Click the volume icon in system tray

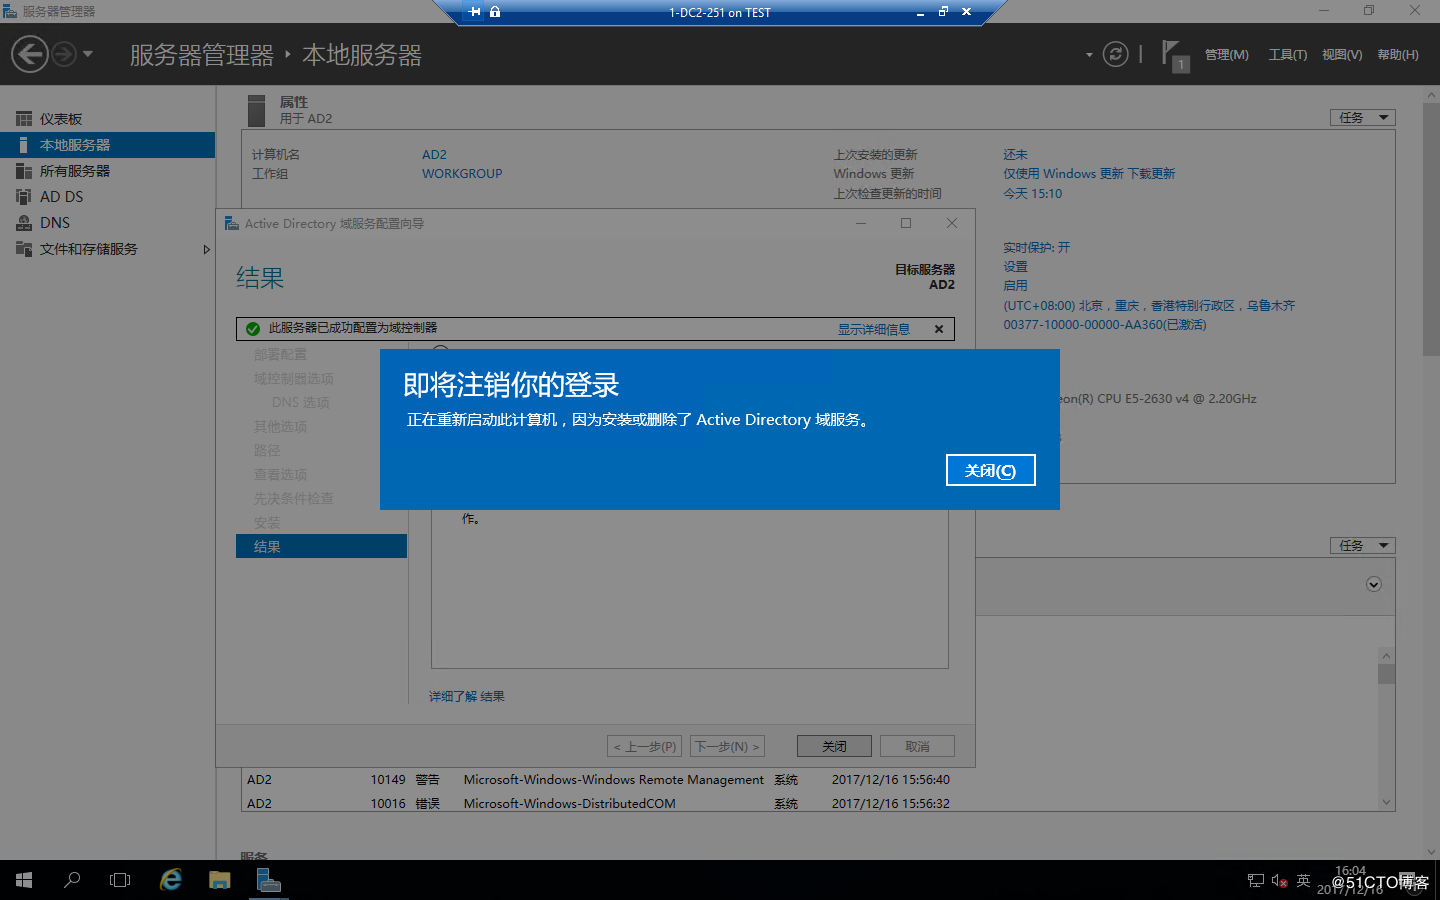[1279, 881]
